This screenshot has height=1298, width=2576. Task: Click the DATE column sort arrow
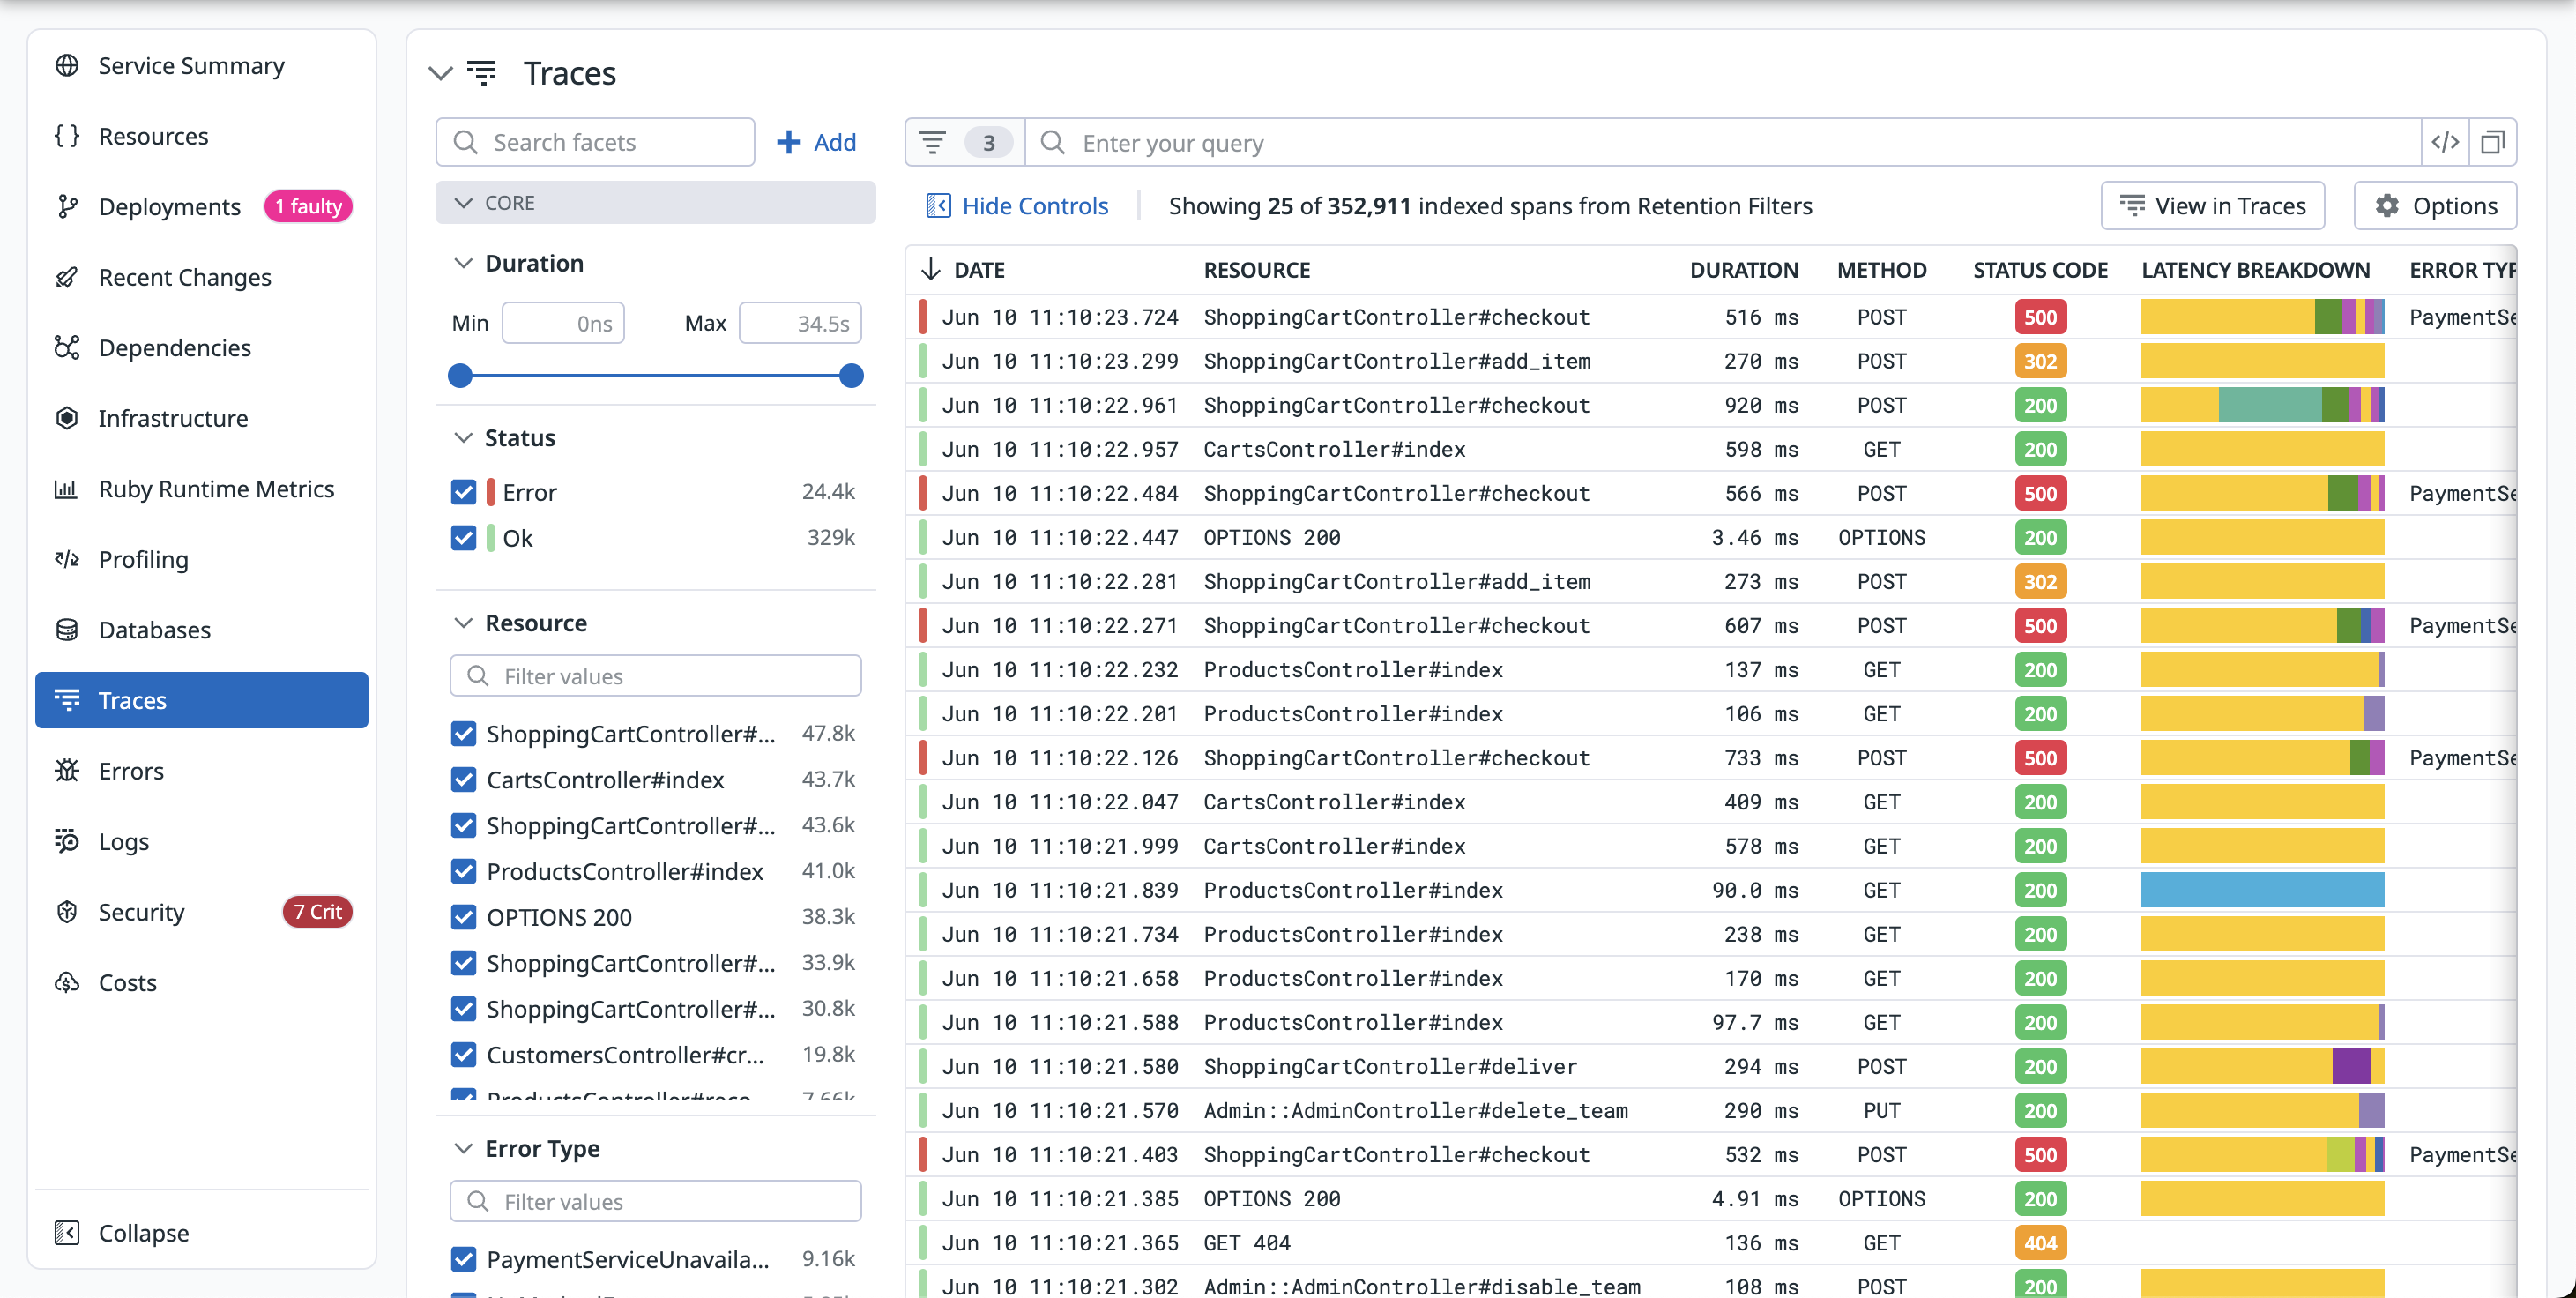[931, 270]
